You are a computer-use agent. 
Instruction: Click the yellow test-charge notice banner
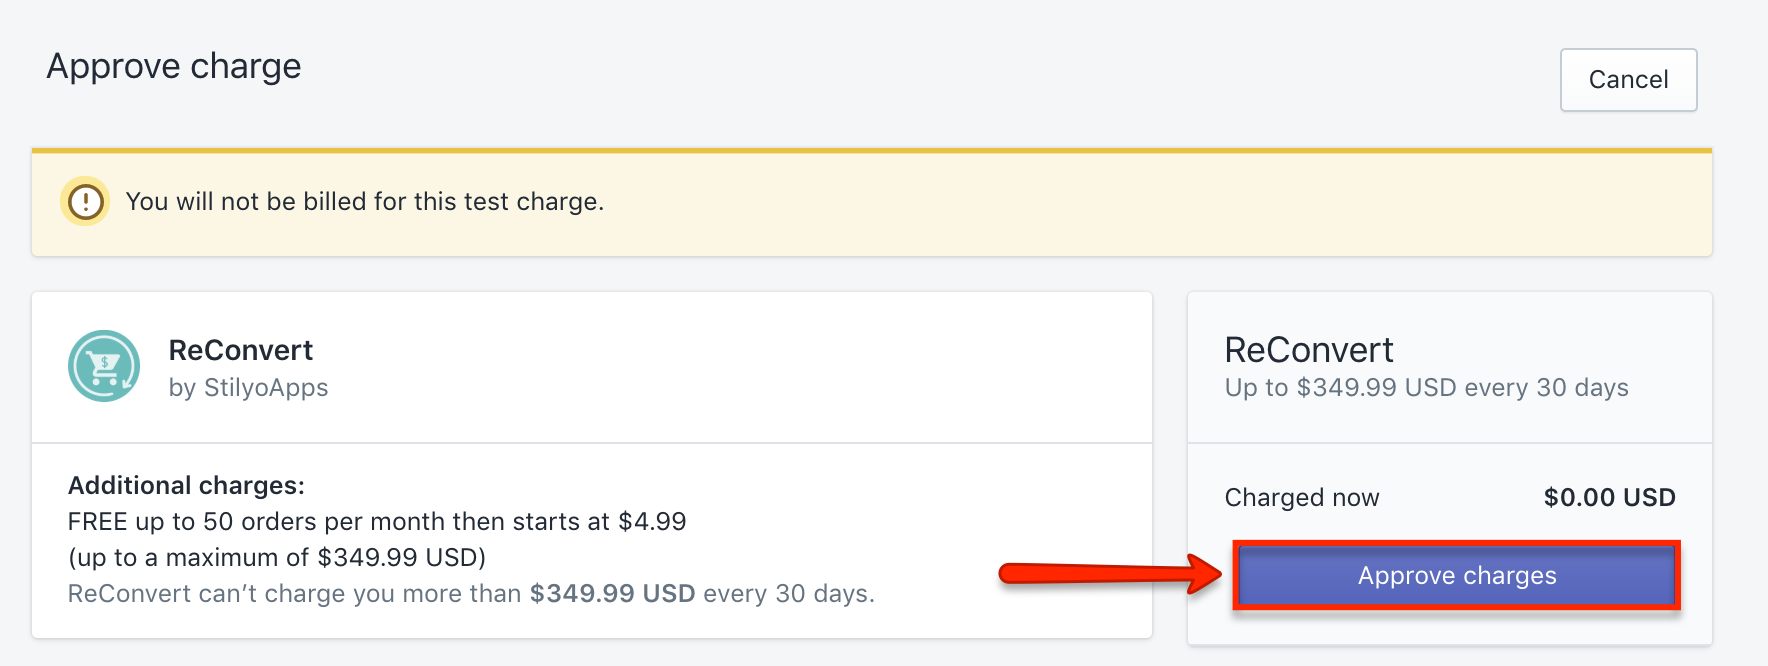pyautogui.click(x=872, y=202)
